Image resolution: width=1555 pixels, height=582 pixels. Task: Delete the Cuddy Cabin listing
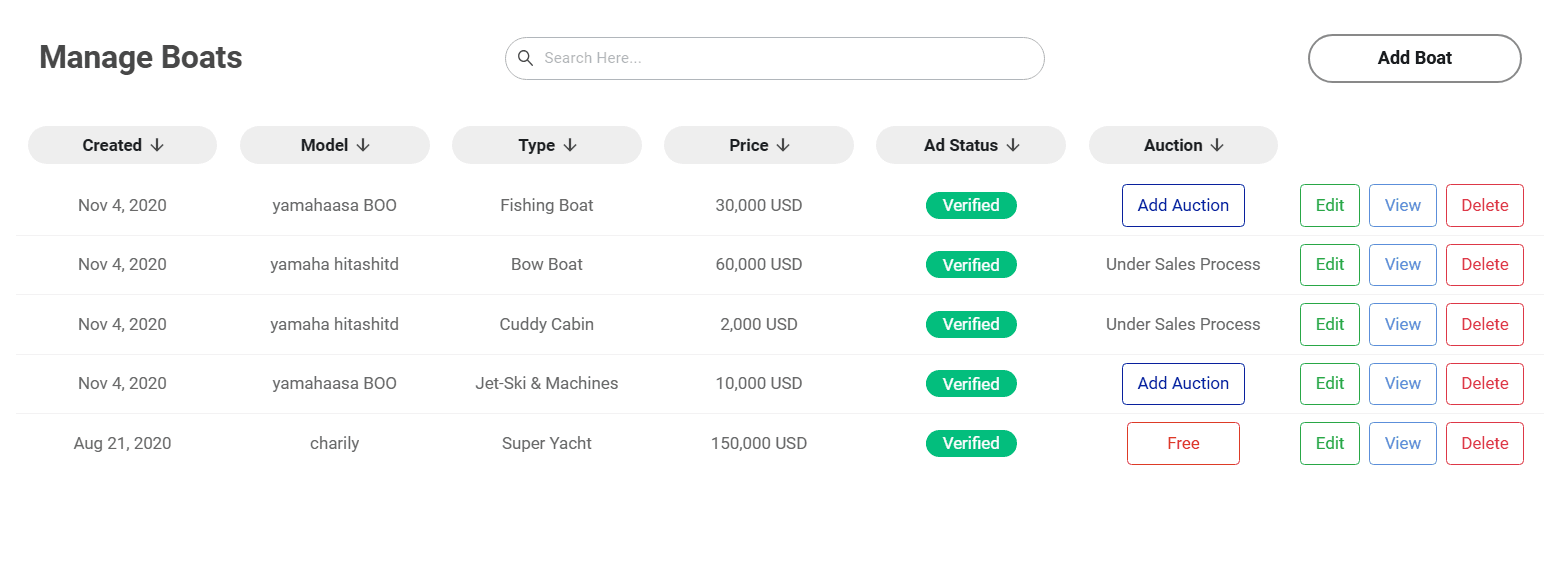tap(1484, 324)
